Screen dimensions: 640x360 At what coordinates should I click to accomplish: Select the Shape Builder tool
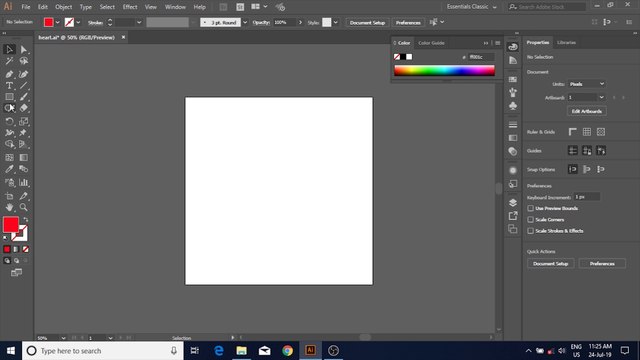click(x=9, y=144)
